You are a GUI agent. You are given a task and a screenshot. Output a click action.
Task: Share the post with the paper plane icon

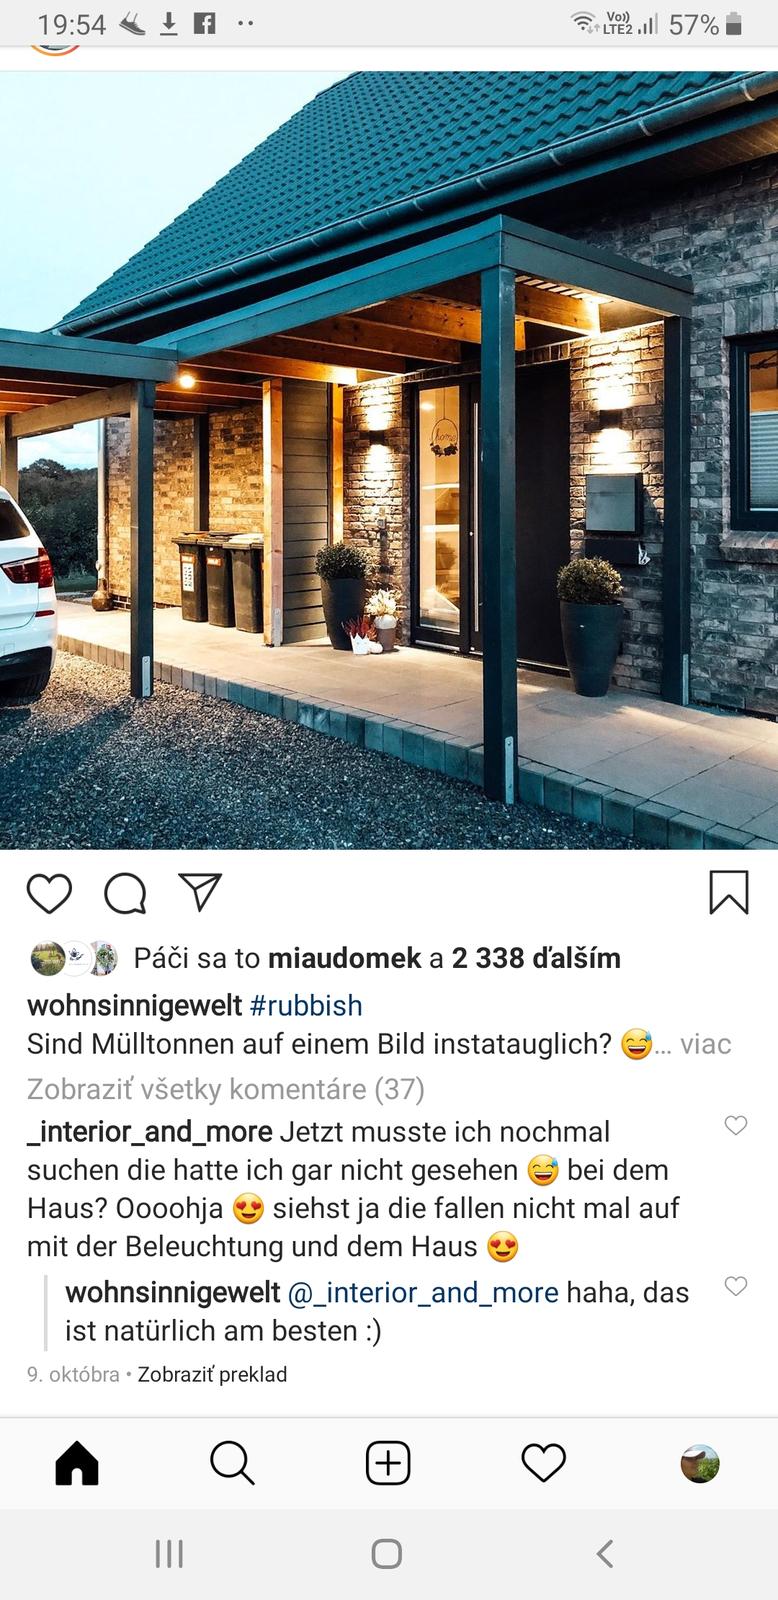pos(200,892)
